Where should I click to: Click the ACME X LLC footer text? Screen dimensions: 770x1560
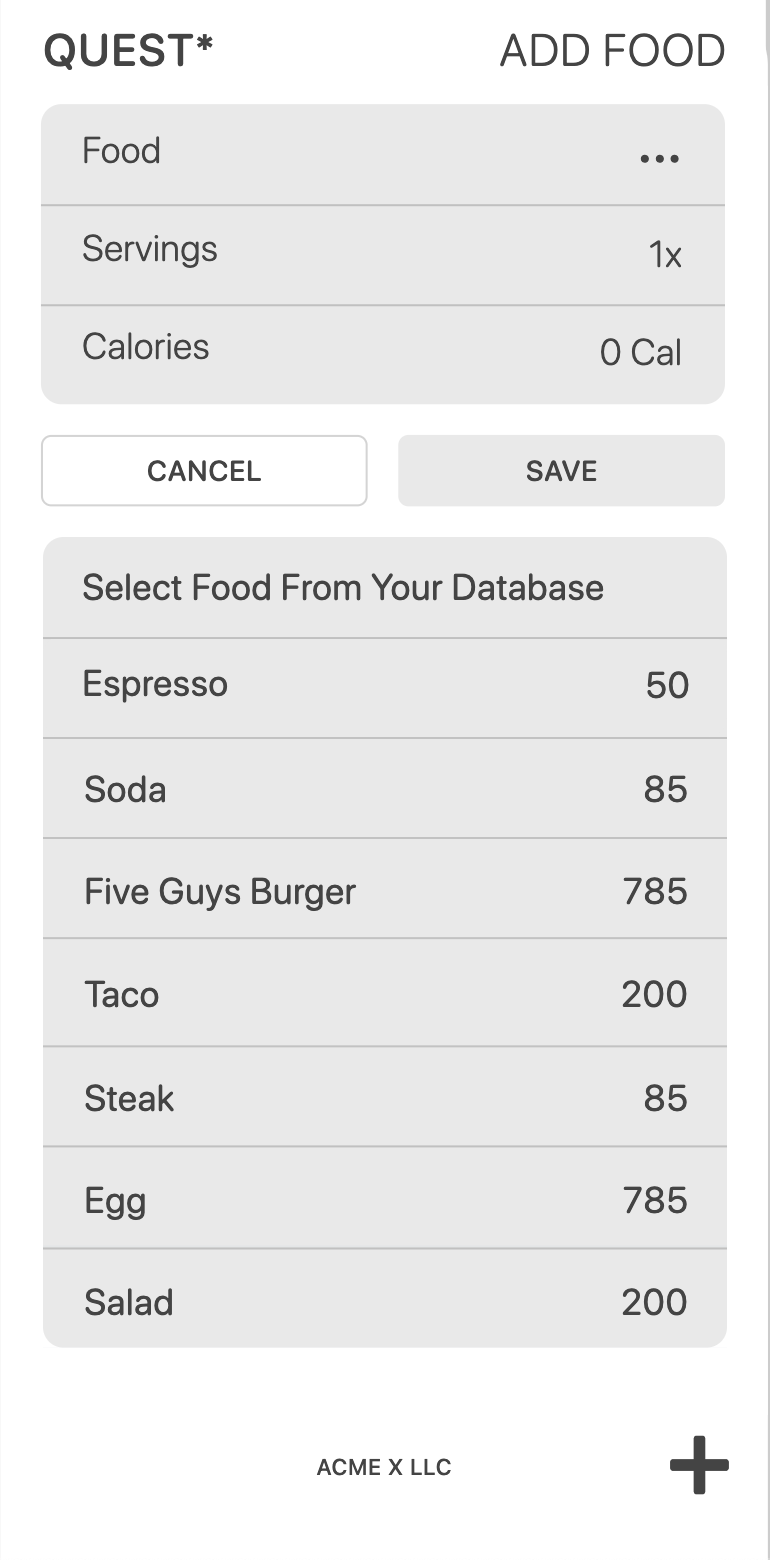click(x=384, y=1467)
